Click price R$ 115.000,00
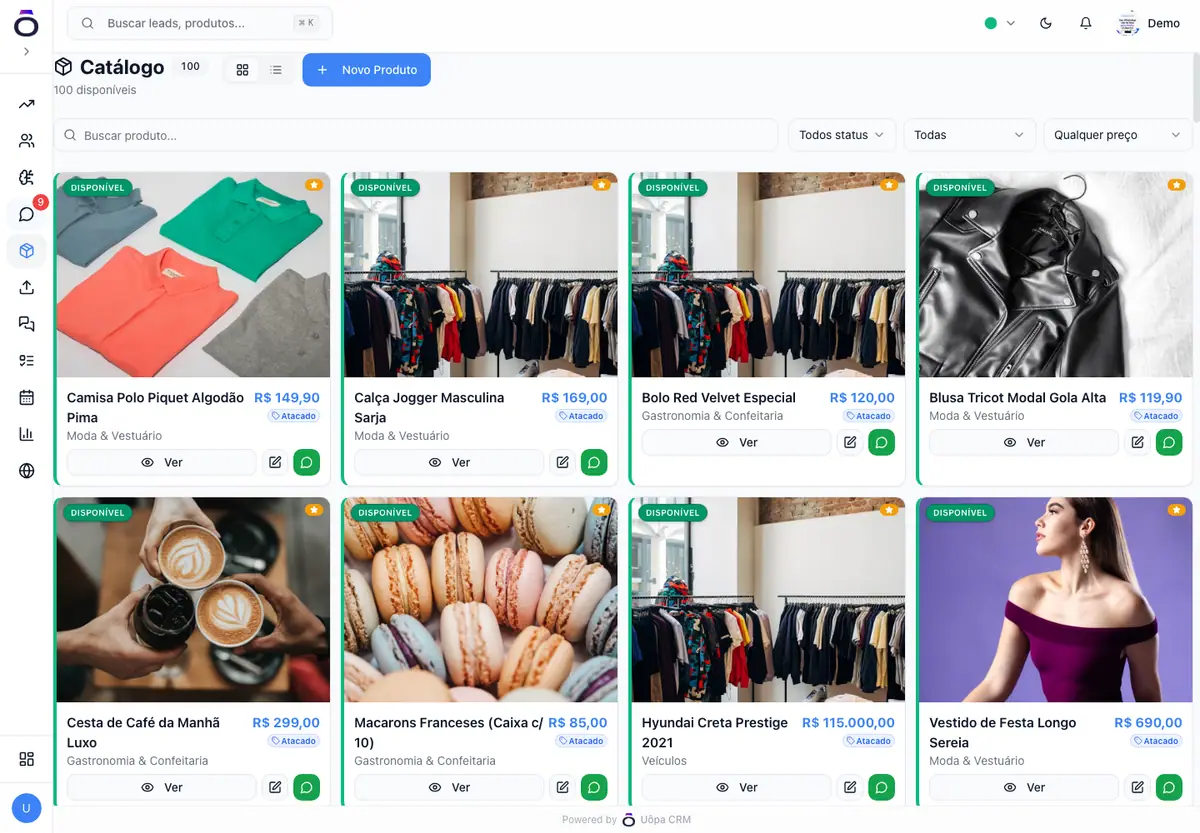Screen dimensions: 1200x833 848,722
